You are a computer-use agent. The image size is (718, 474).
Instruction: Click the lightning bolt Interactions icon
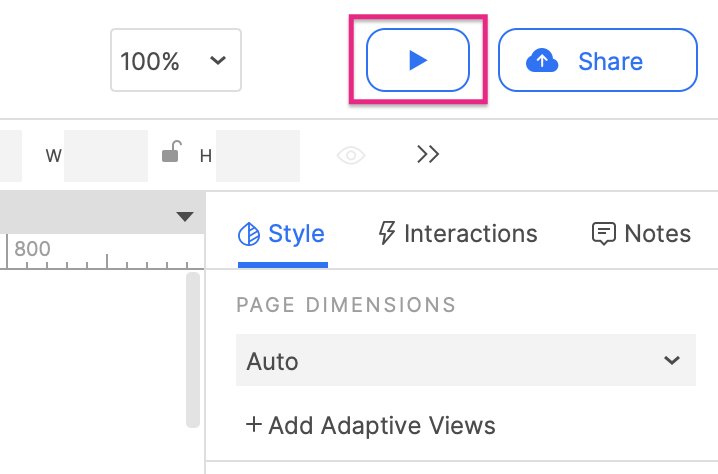tap(386, 234)
